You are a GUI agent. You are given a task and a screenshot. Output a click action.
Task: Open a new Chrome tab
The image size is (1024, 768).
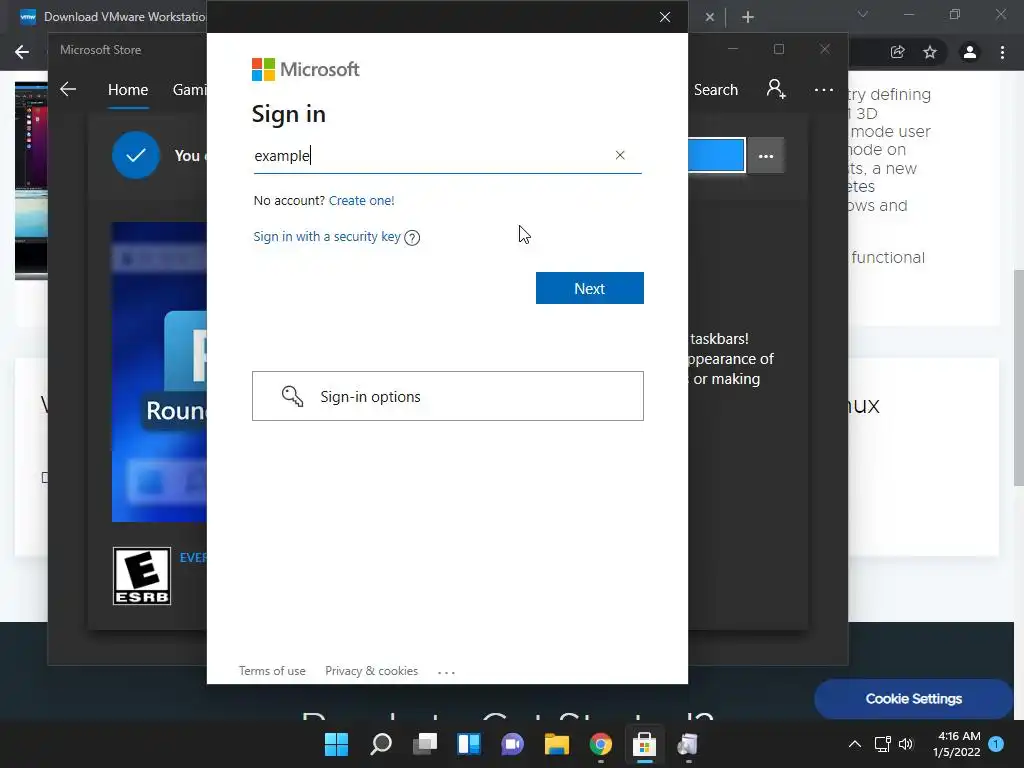[748, 17]
